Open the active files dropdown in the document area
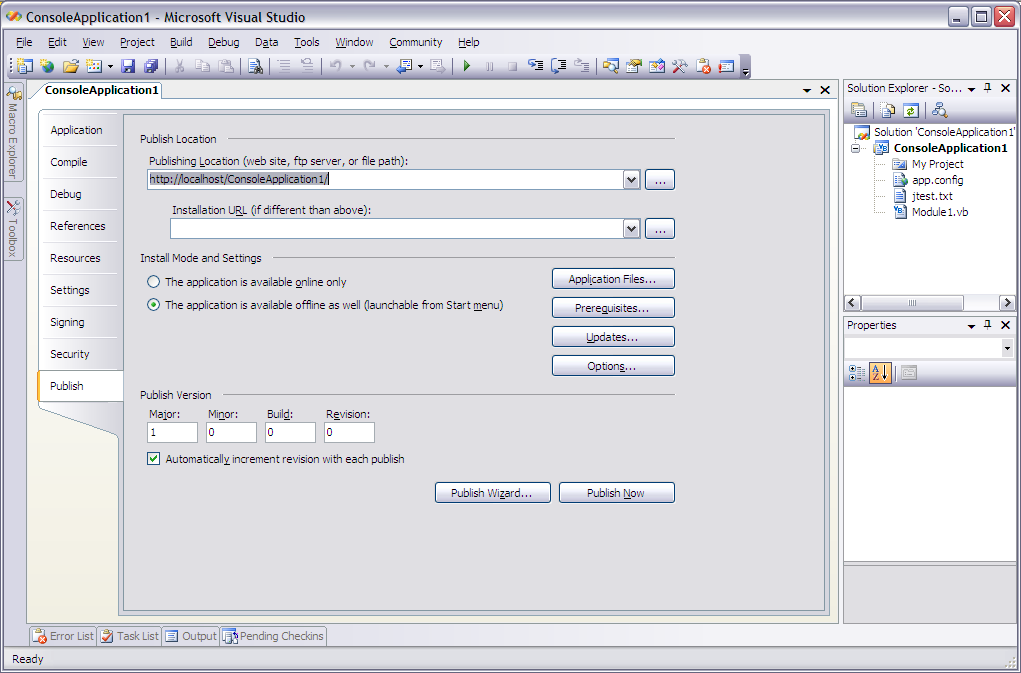 coord(807,90)
